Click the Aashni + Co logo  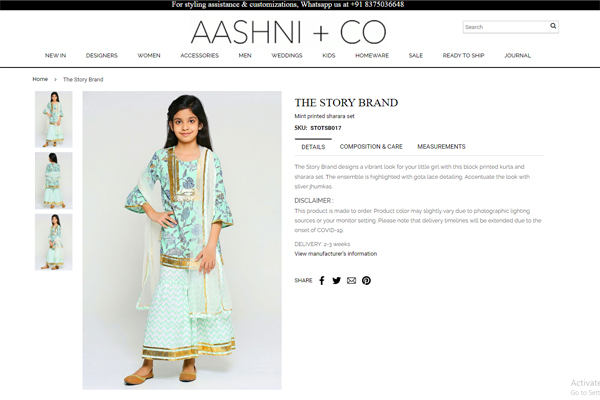(288, 32)
